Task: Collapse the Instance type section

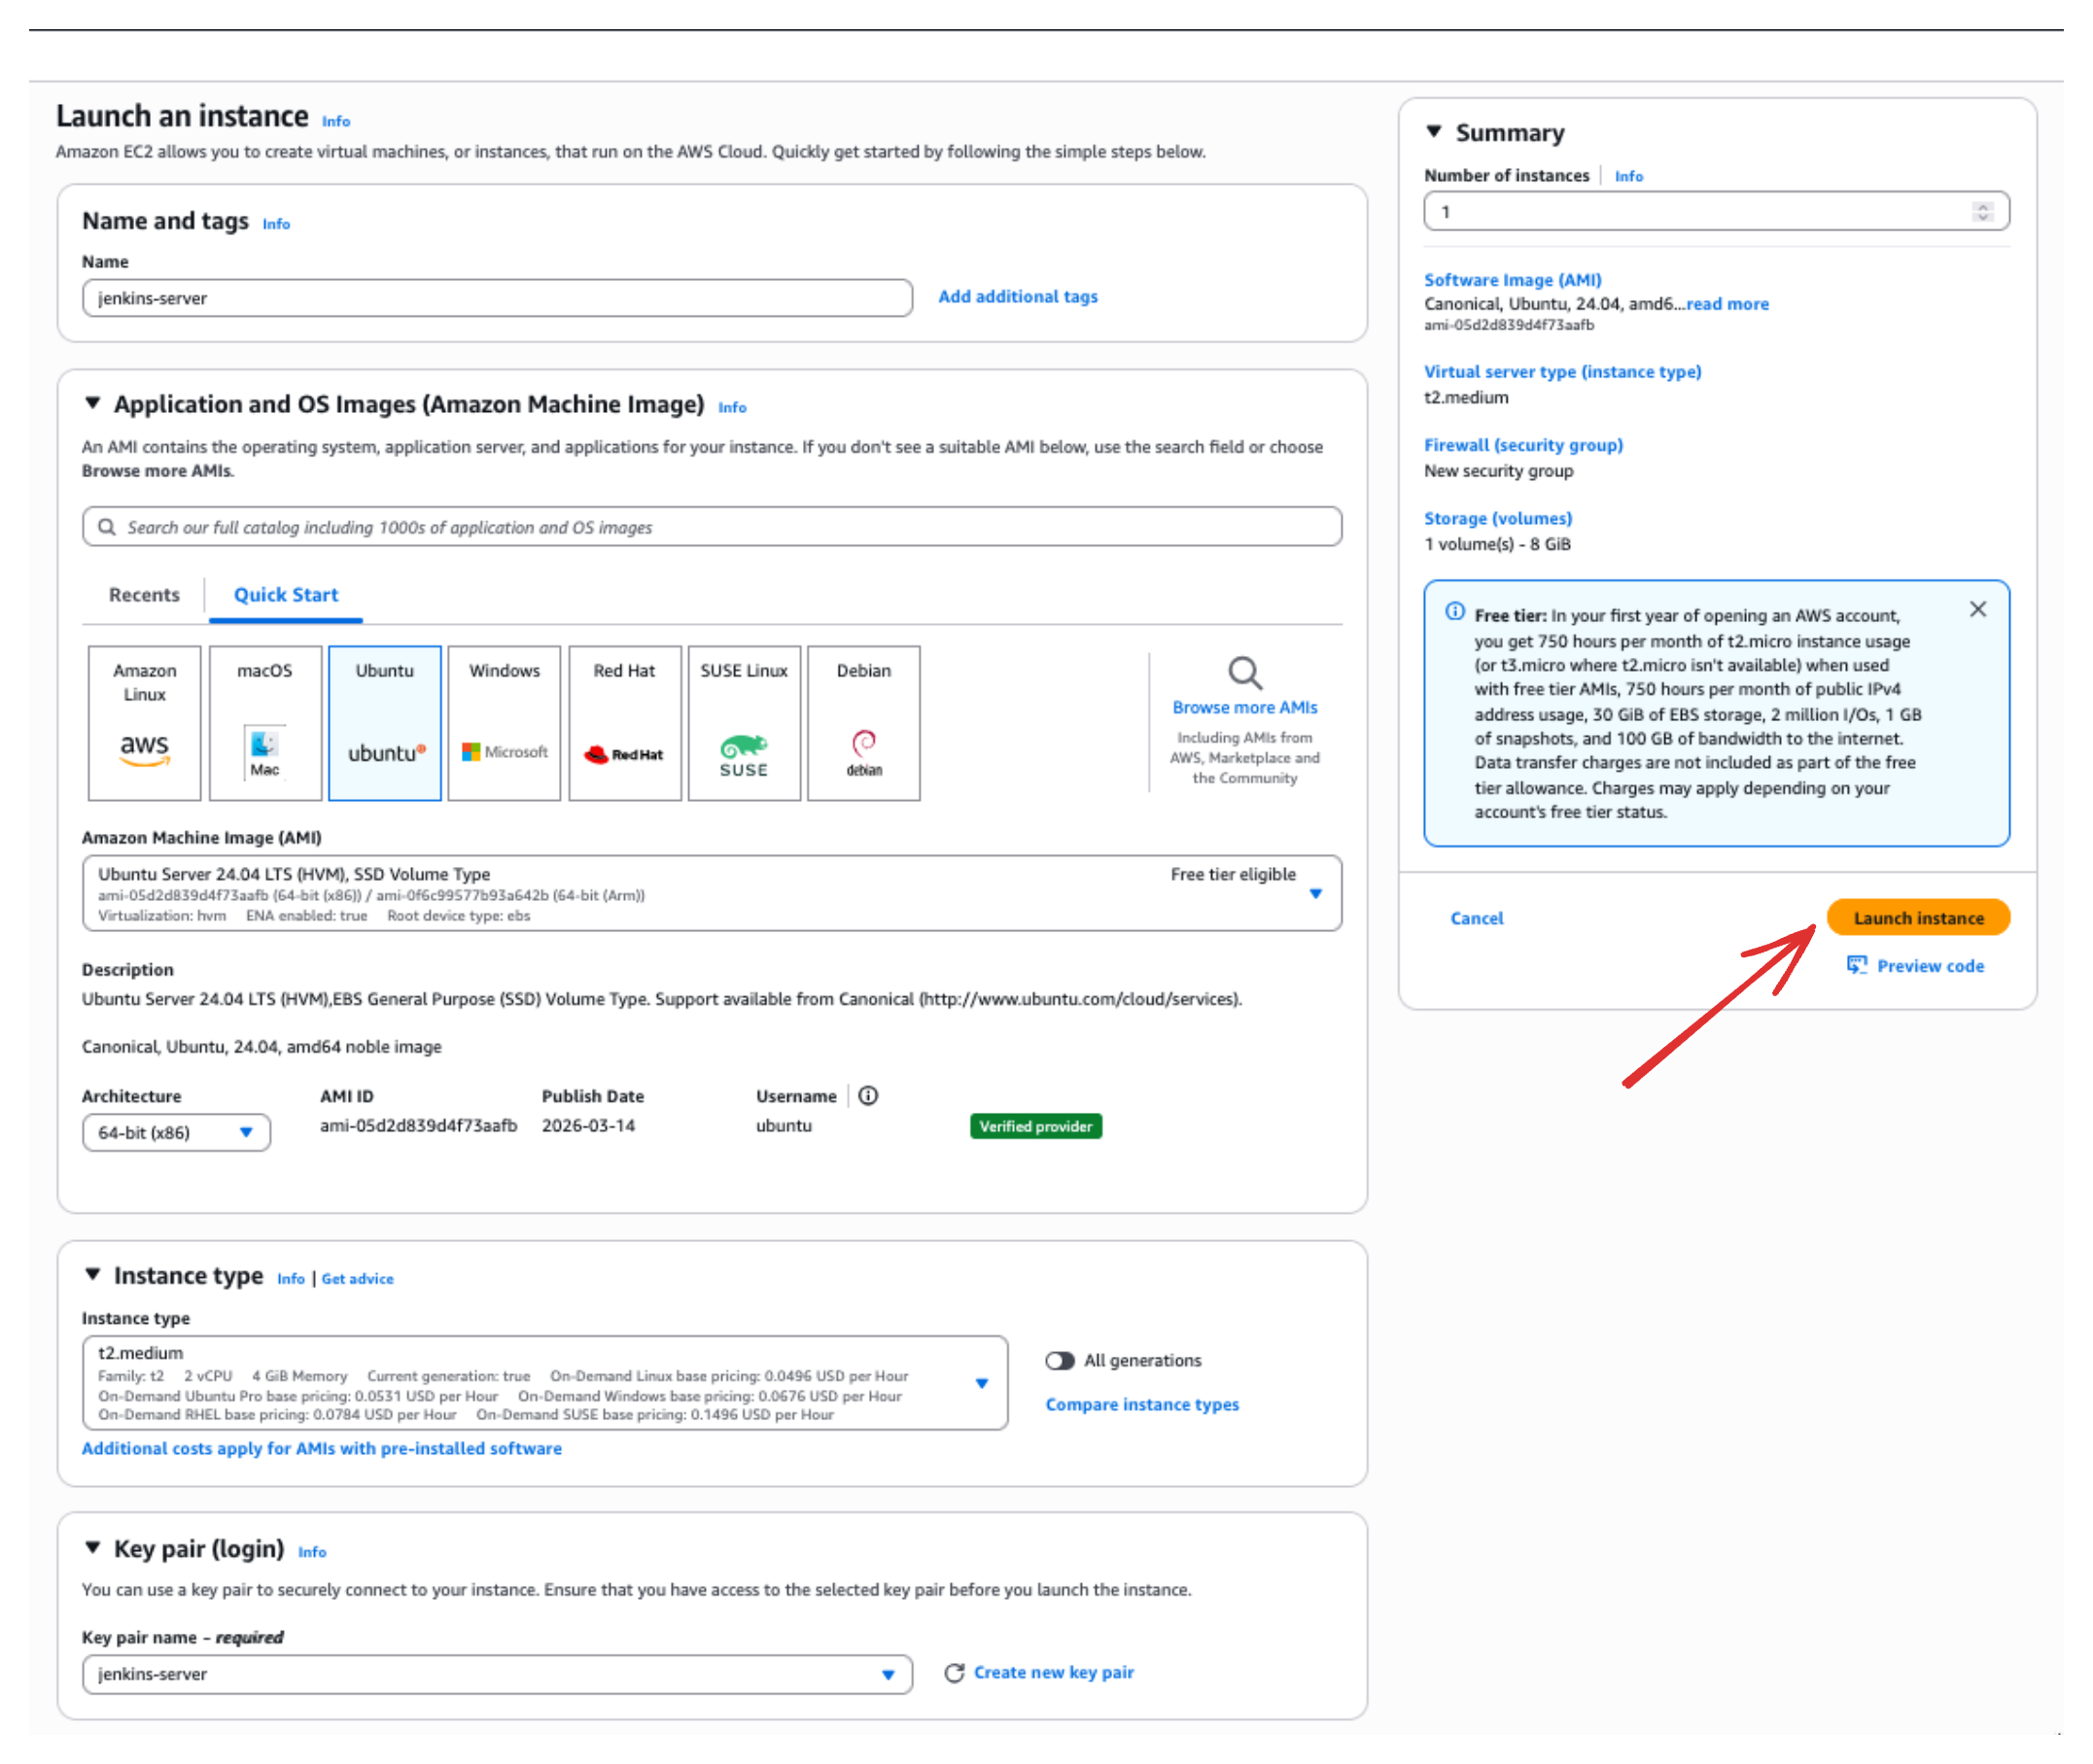Action: click(93, 1276)
